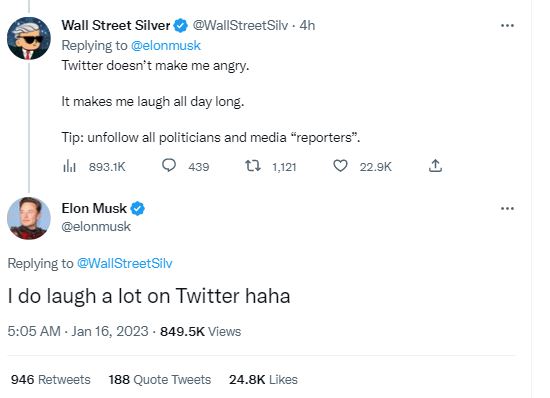Open the Wall Street Silver display name
The height and width of the screenshot is (398, 550).
116,25
